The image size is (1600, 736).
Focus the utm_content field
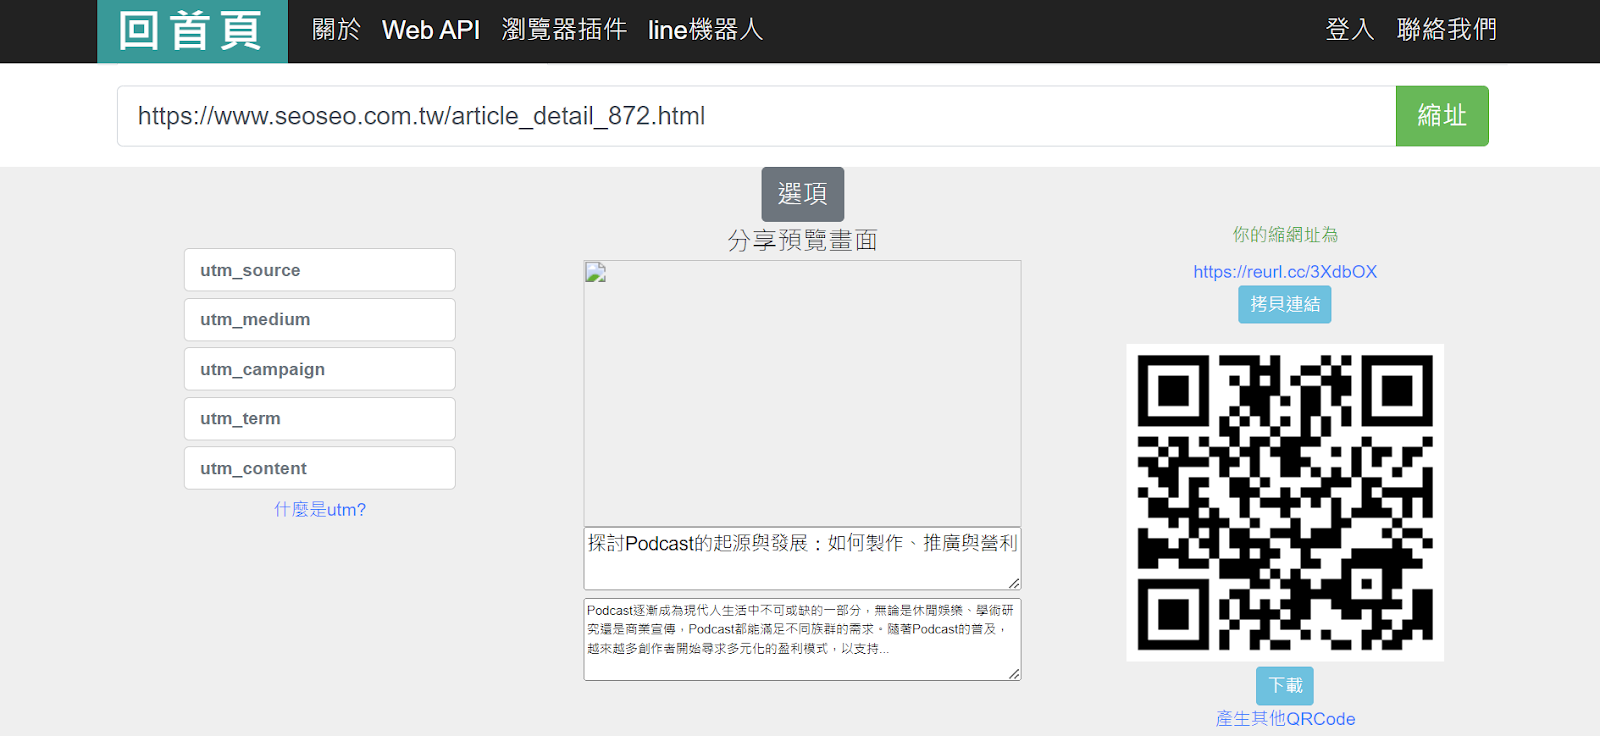[x=320, y=468]
